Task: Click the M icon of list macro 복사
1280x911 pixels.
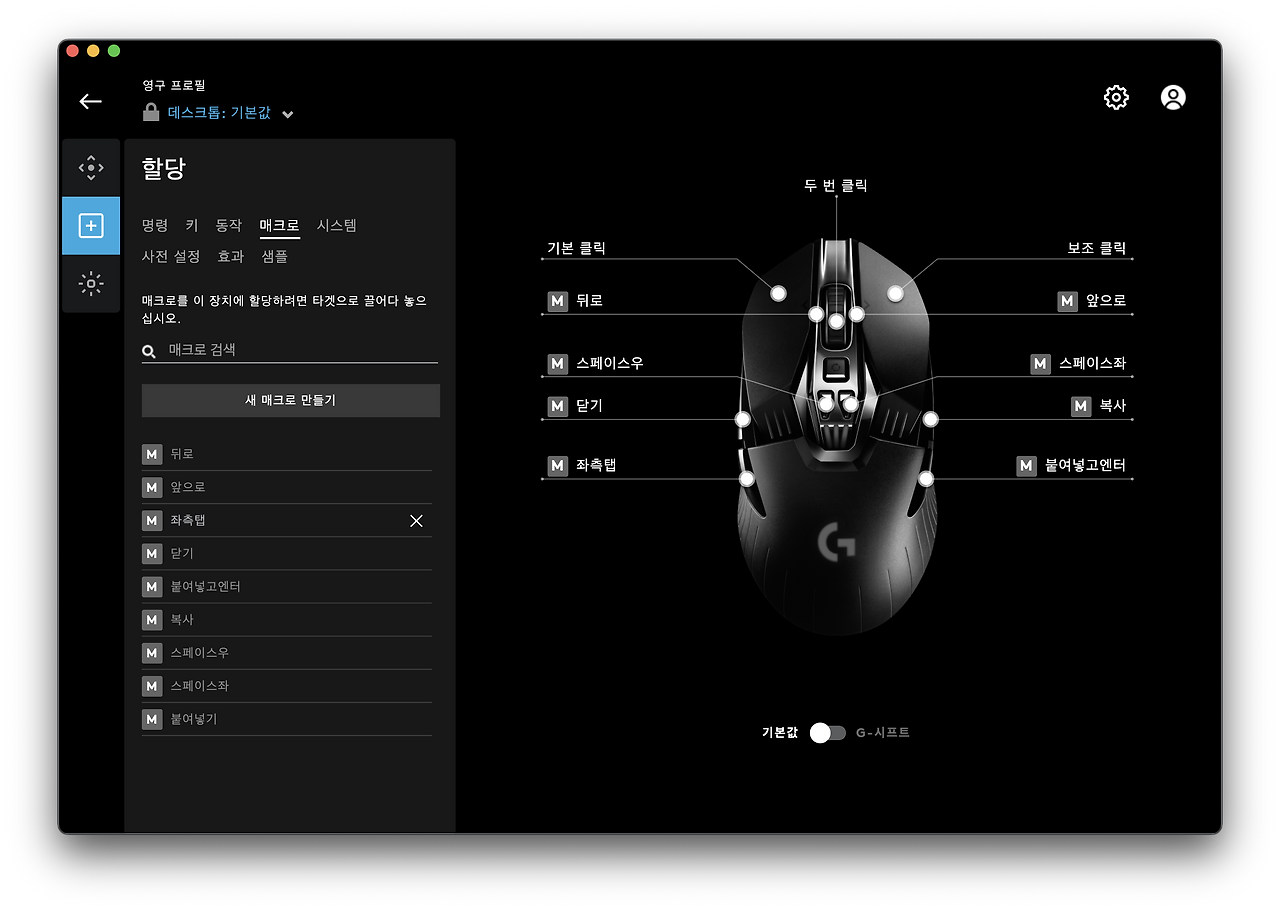Action: coord(152,620)
